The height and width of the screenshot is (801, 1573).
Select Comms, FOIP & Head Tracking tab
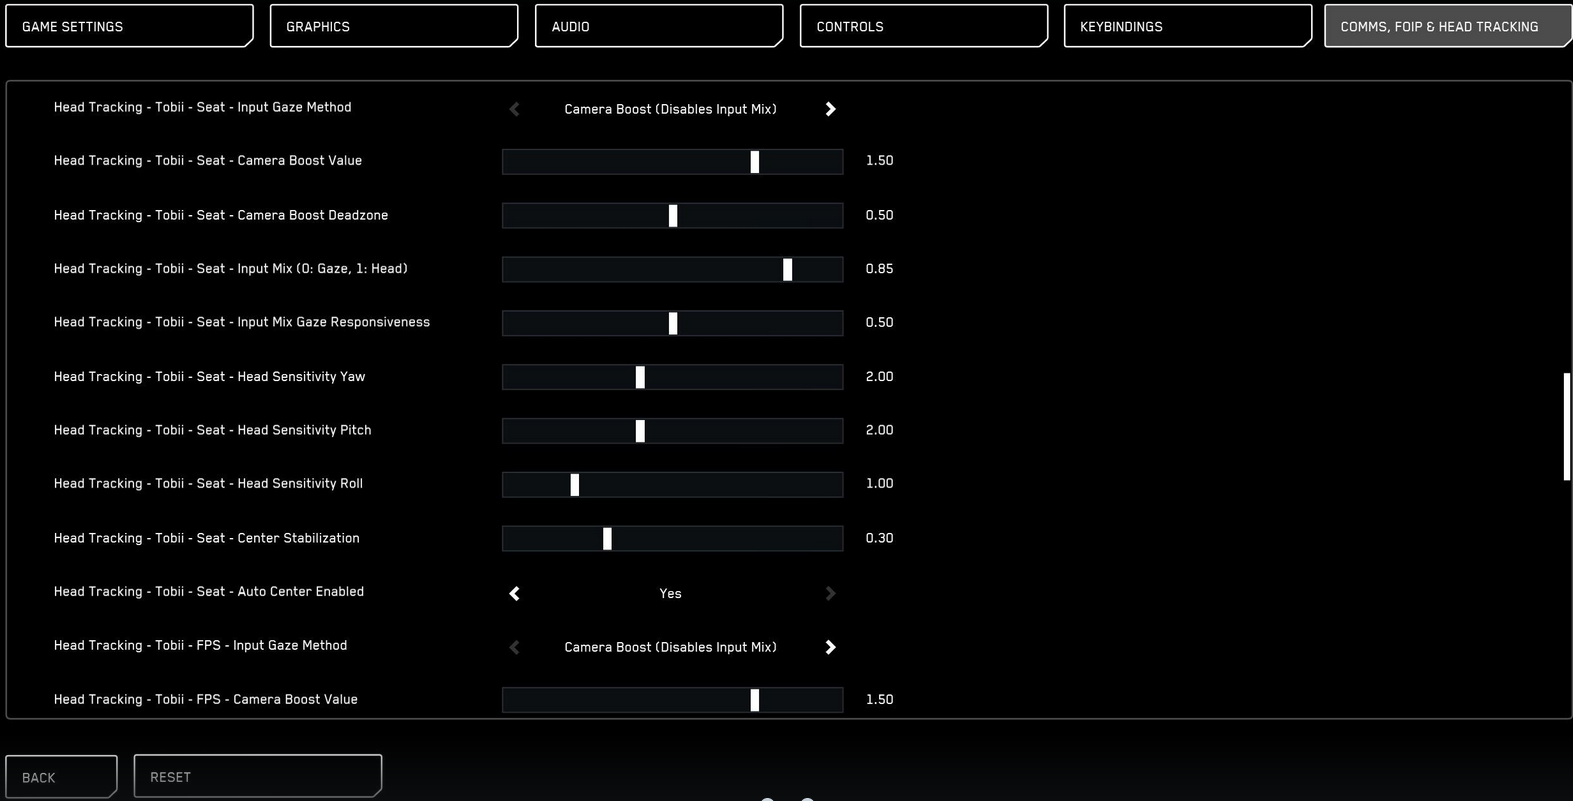(x=1447, y=26)
